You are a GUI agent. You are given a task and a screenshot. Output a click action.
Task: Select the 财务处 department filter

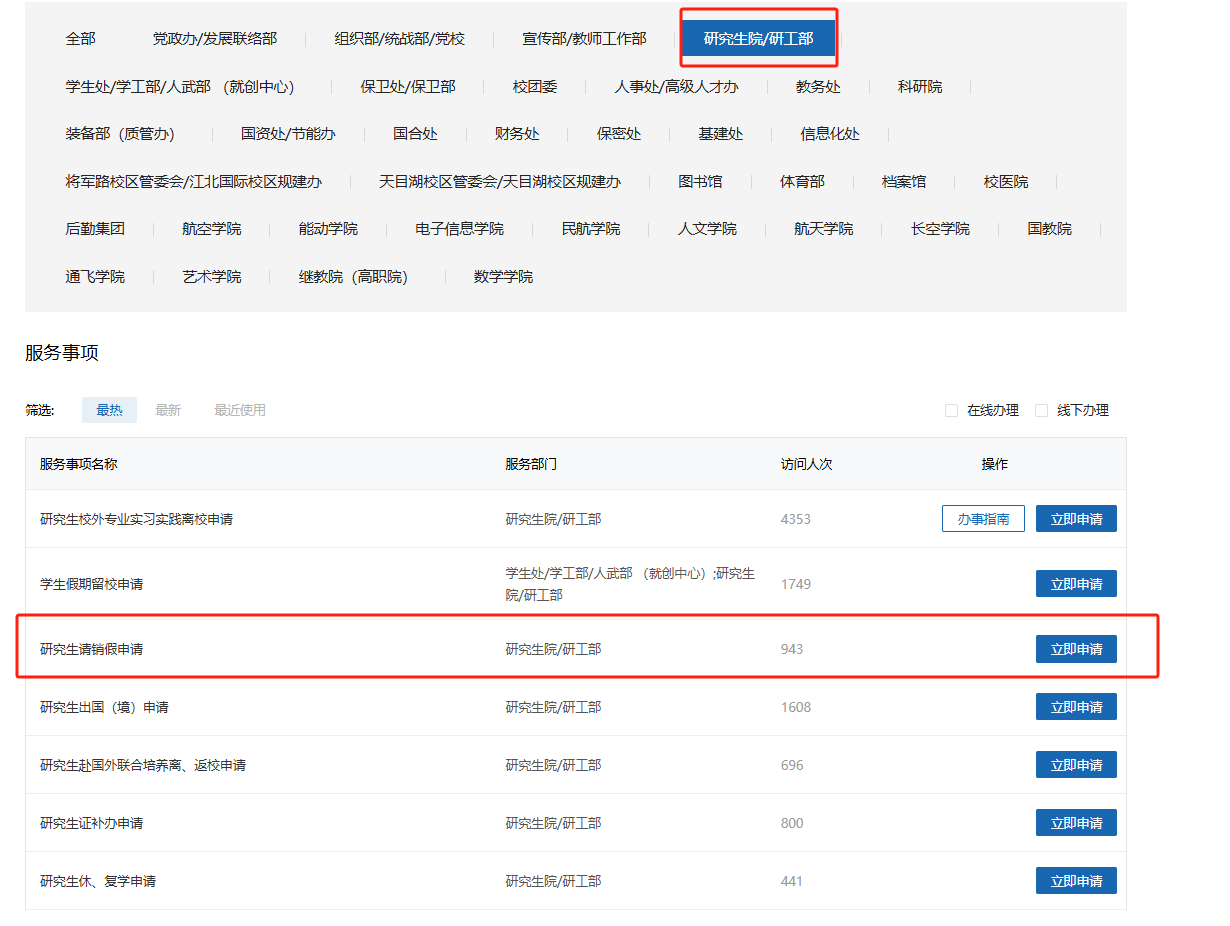(517, 134)
